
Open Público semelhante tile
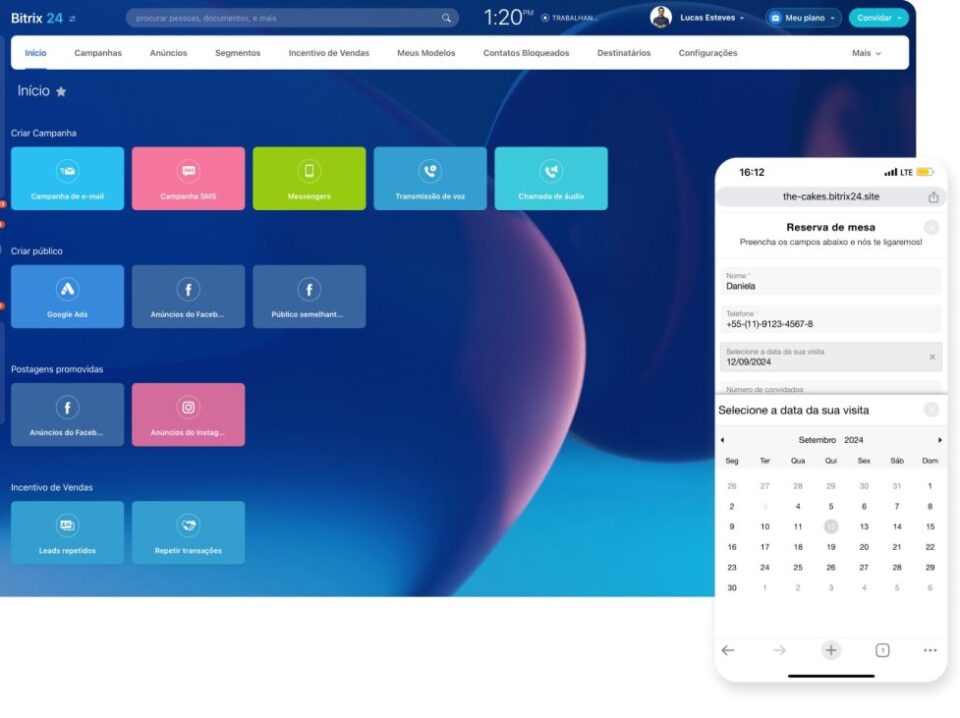309,296
